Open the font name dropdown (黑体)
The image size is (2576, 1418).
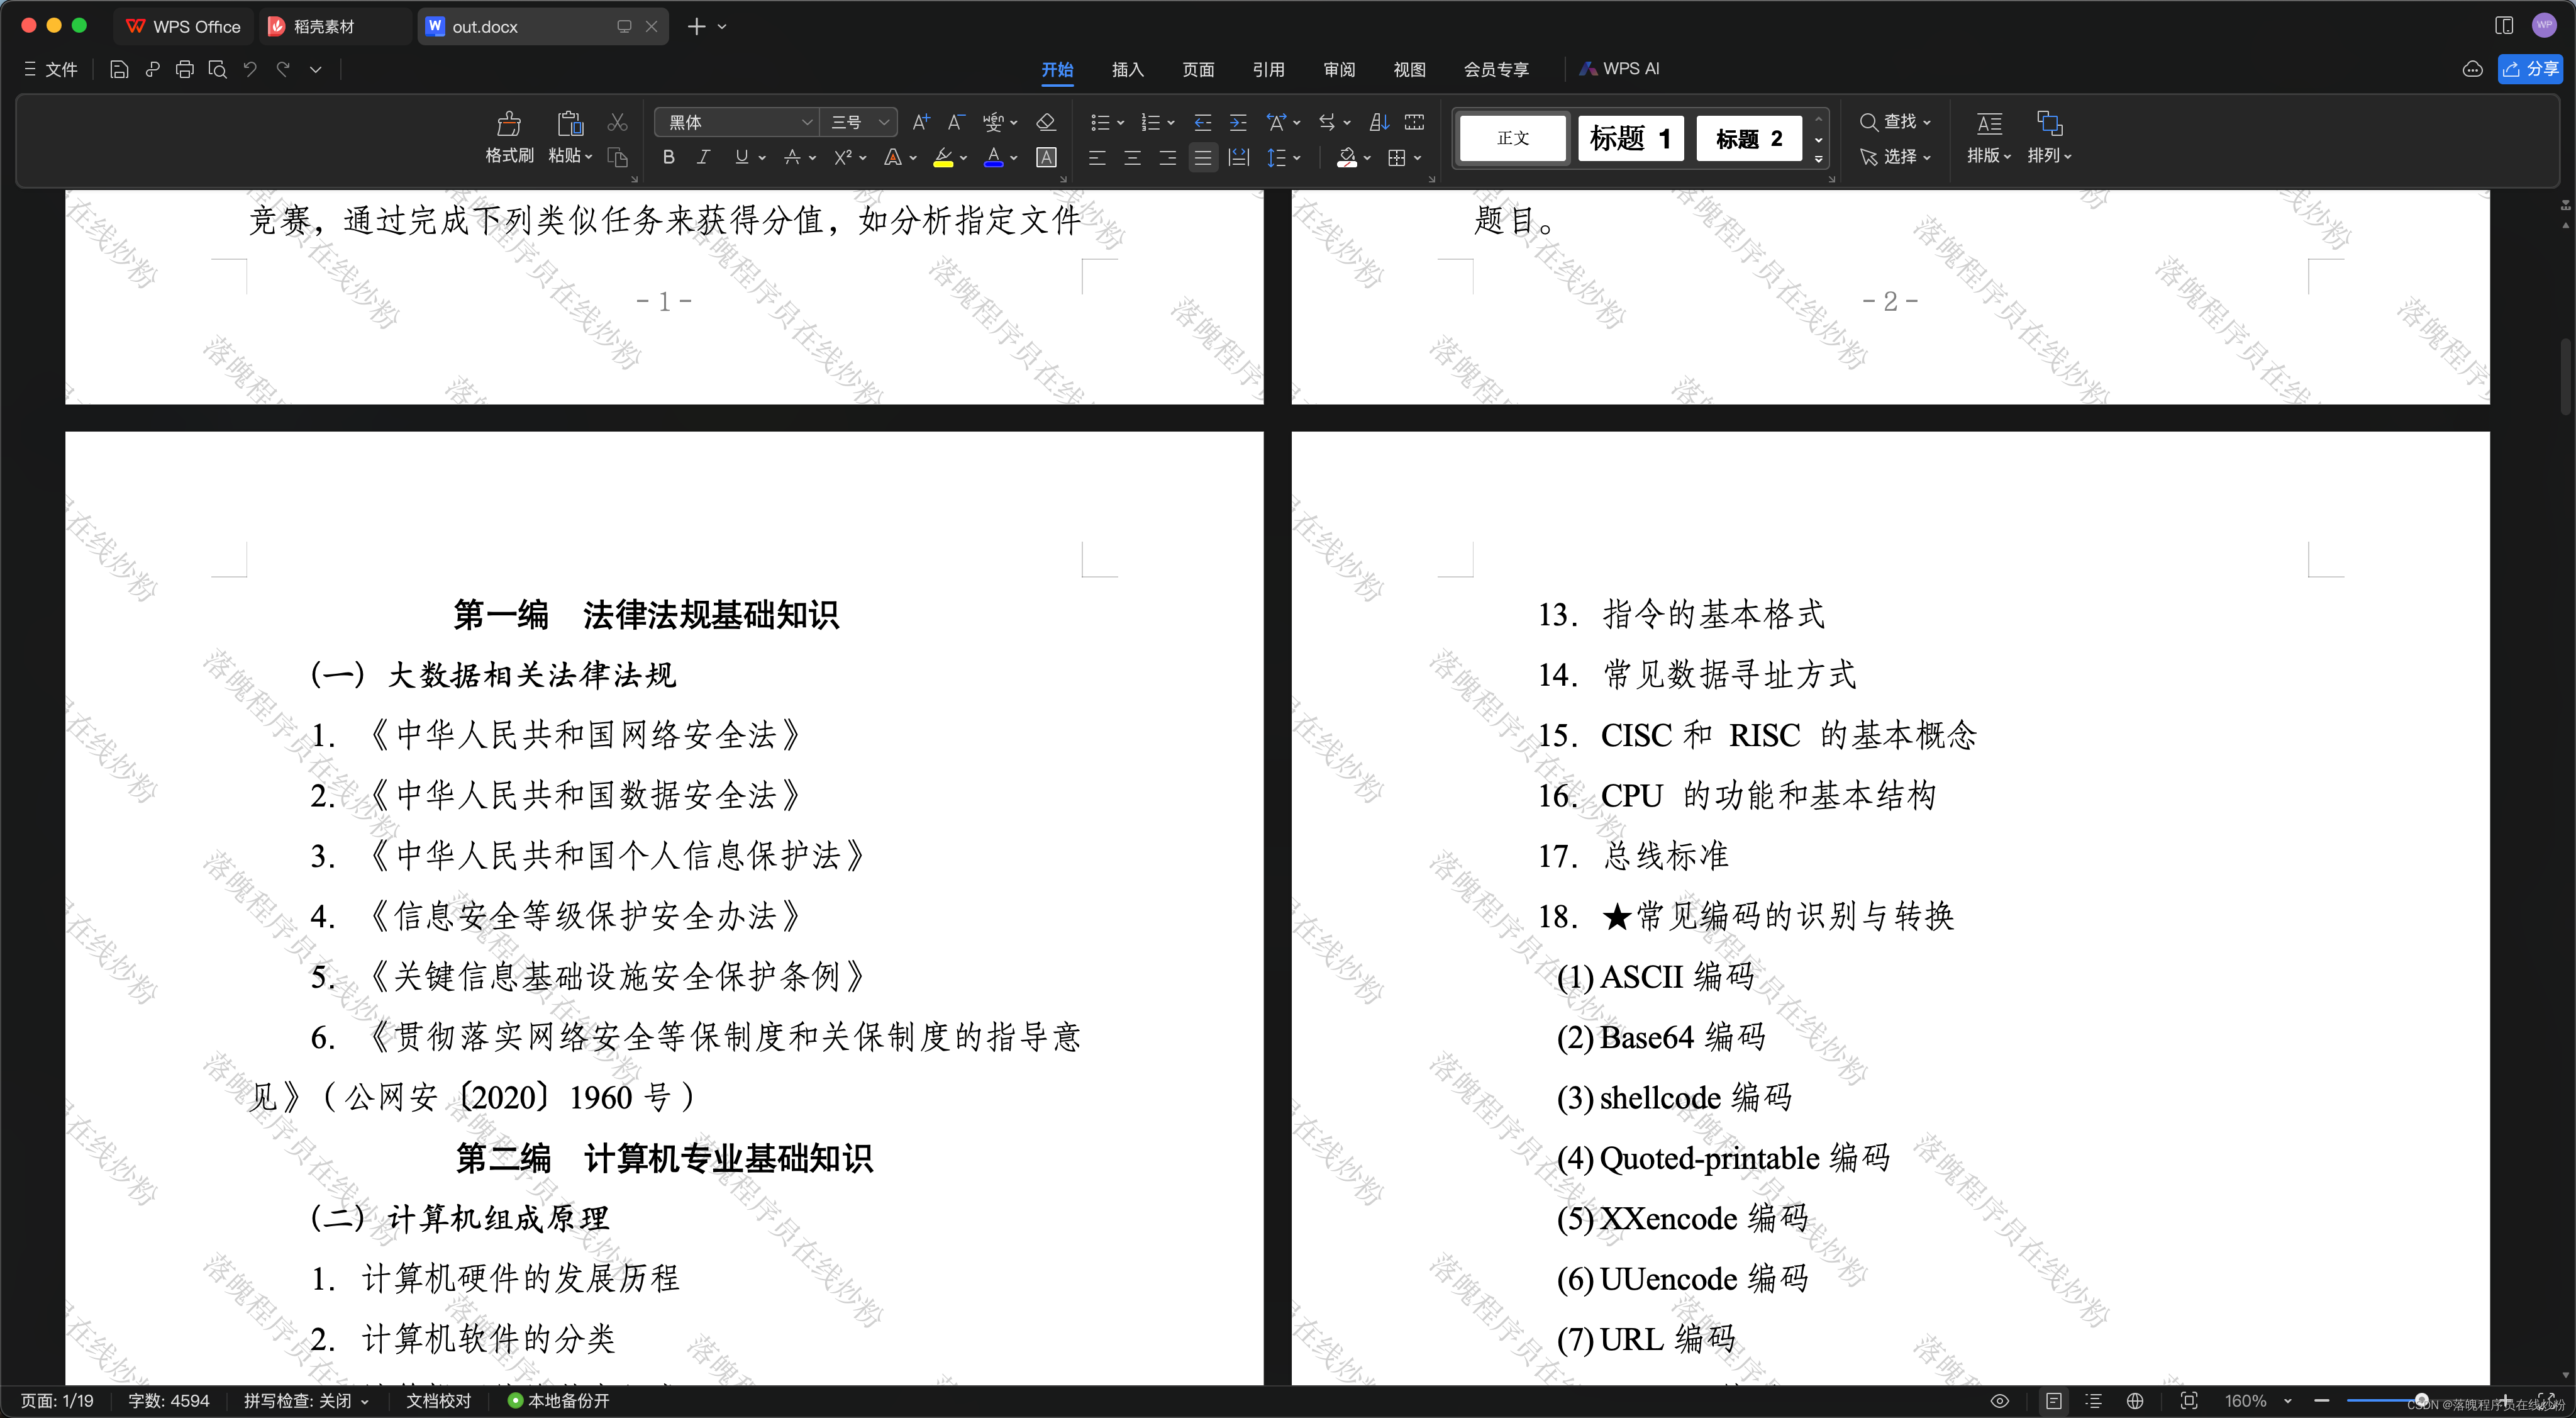coord(807,122)
